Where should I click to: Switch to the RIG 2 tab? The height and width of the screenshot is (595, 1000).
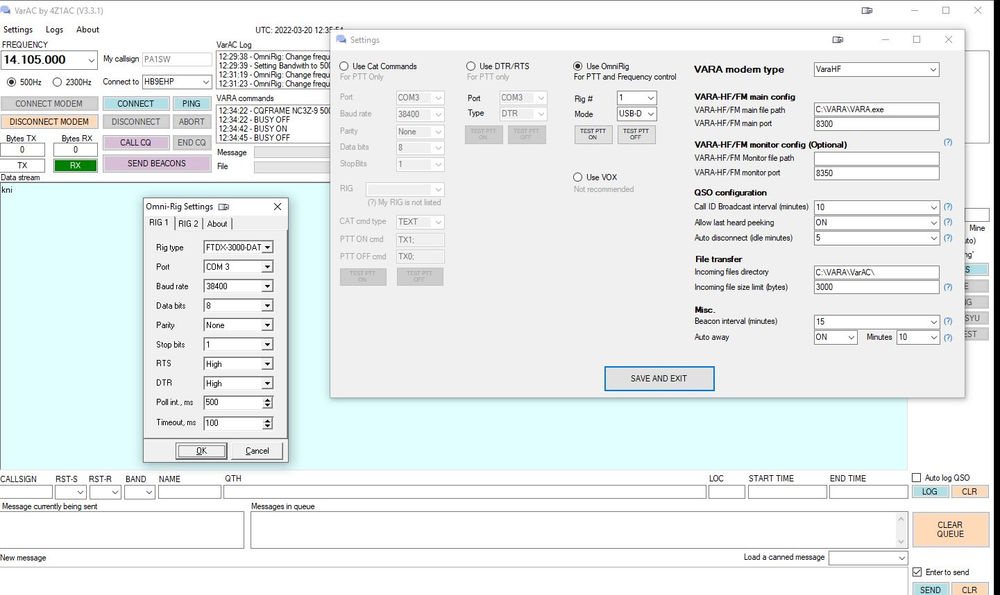click(x=187, y=223)
